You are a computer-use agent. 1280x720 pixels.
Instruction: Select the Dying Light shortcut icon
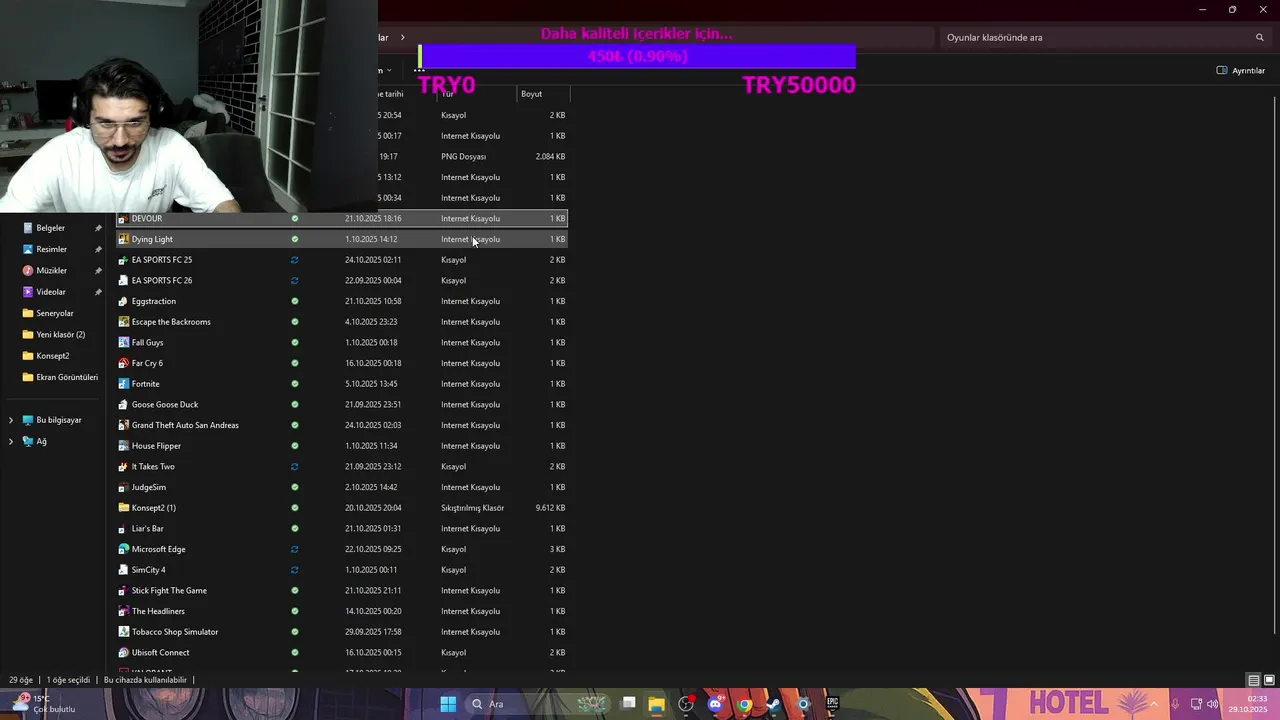tap(124, 239)
